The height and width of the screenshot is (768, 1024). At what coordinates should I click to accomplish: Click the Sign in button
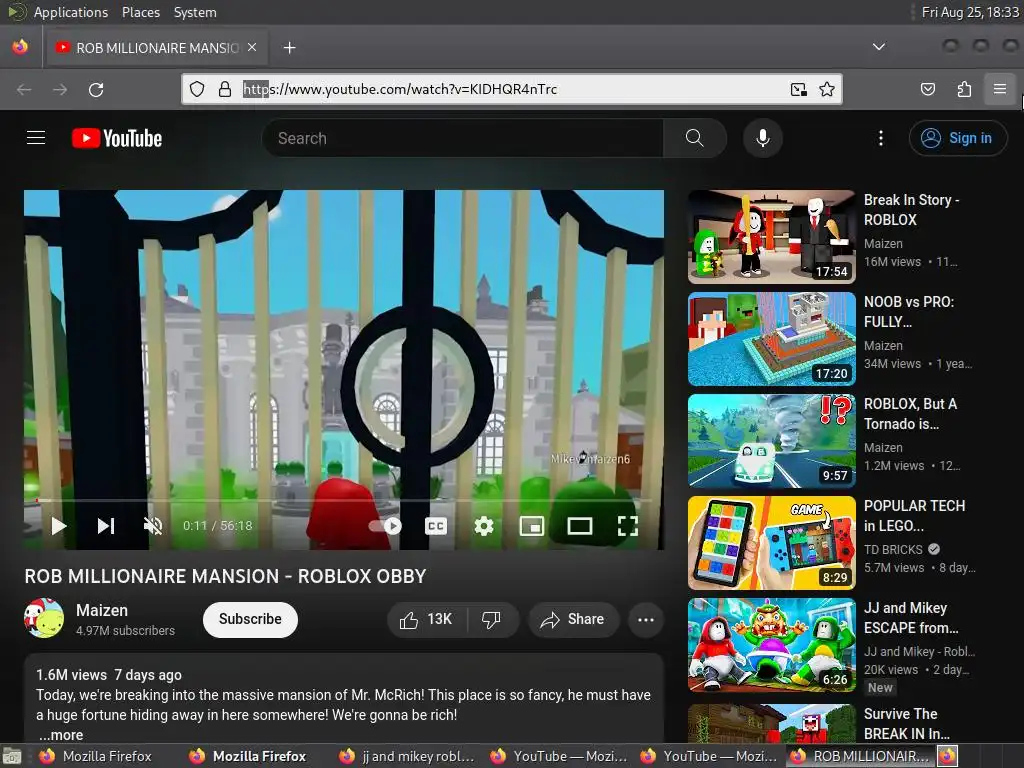[x=958, y=138]
